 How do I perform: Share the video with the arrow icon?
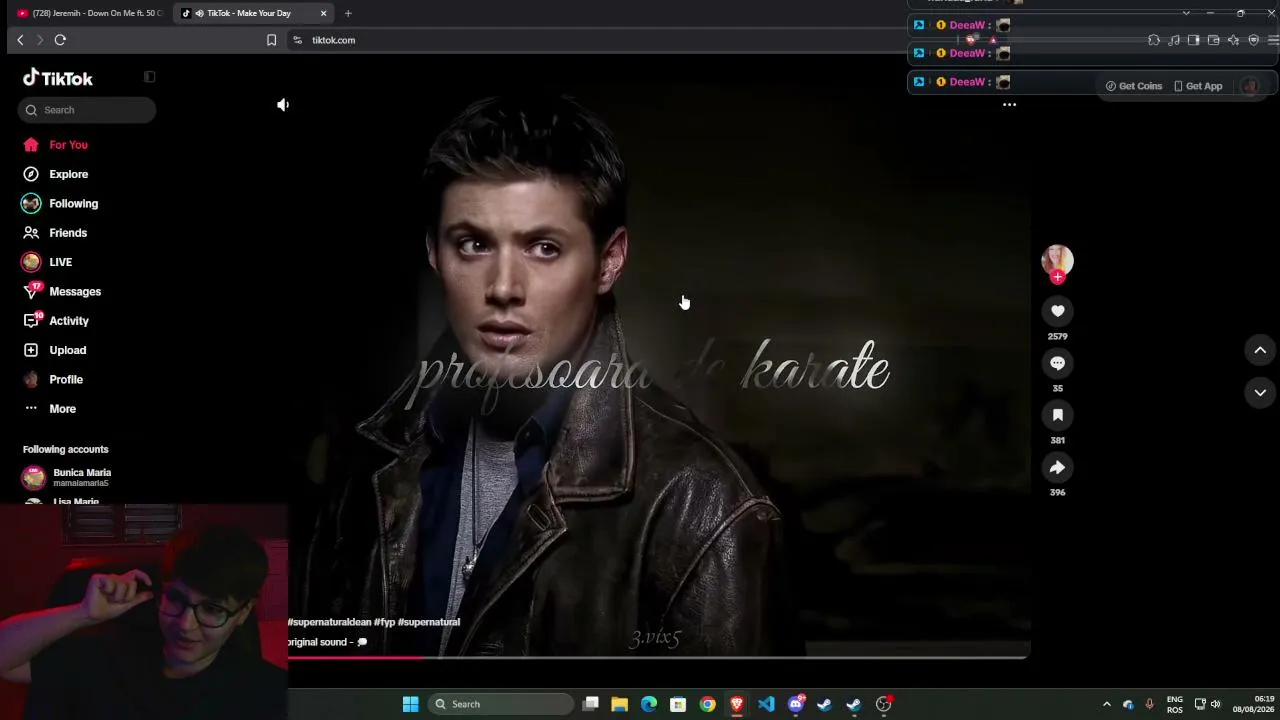click(1057, 467)
